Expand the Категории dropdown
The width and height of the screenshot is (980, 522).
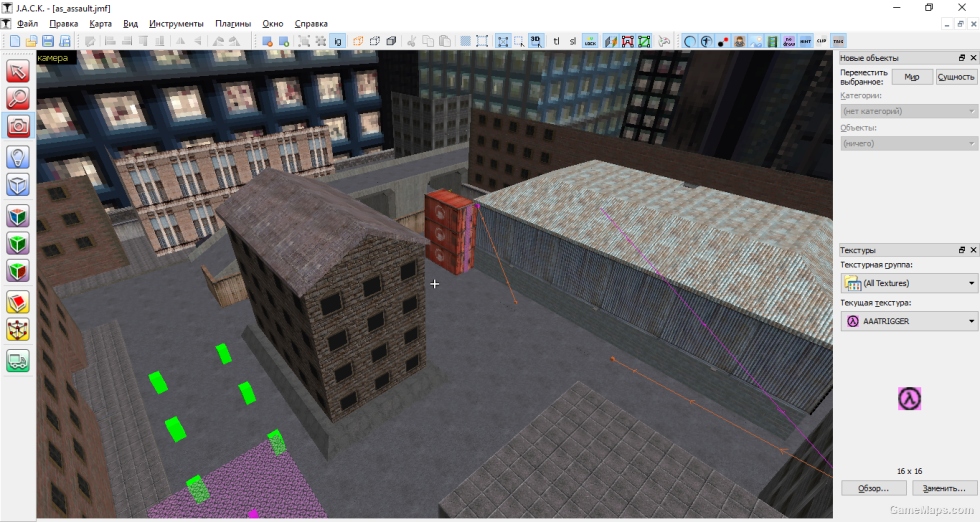[x=909, y=111]
